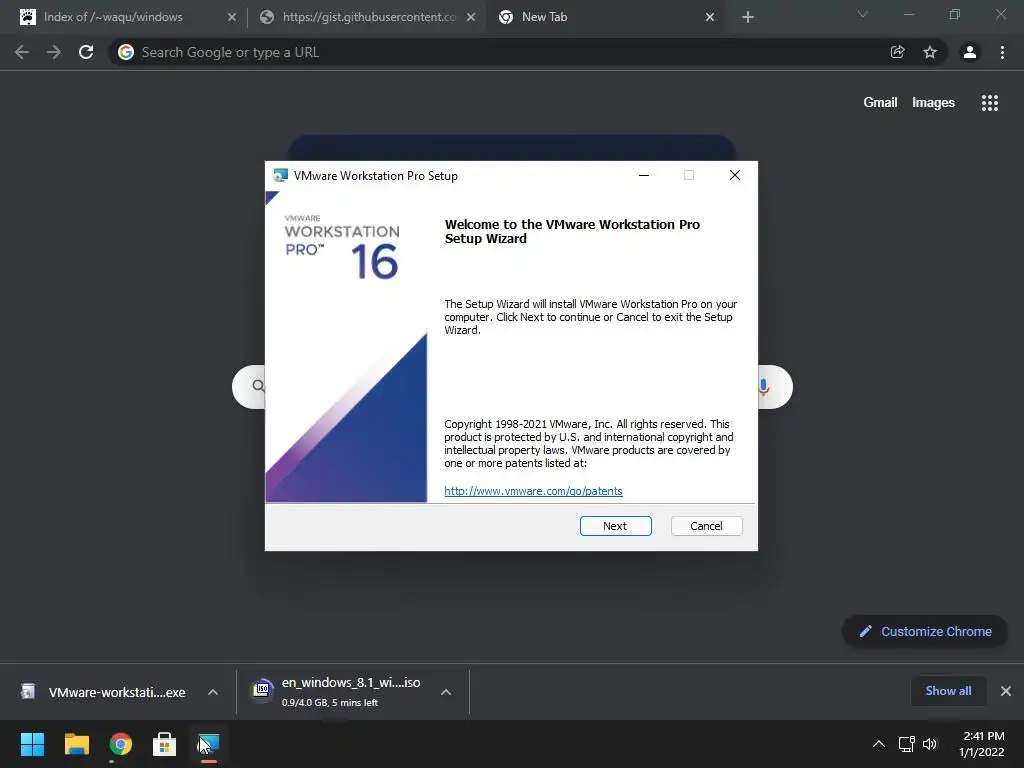Open Microsoft Store from taskbar
This screenshot has width=1024, height=768.
coord(164,744)
